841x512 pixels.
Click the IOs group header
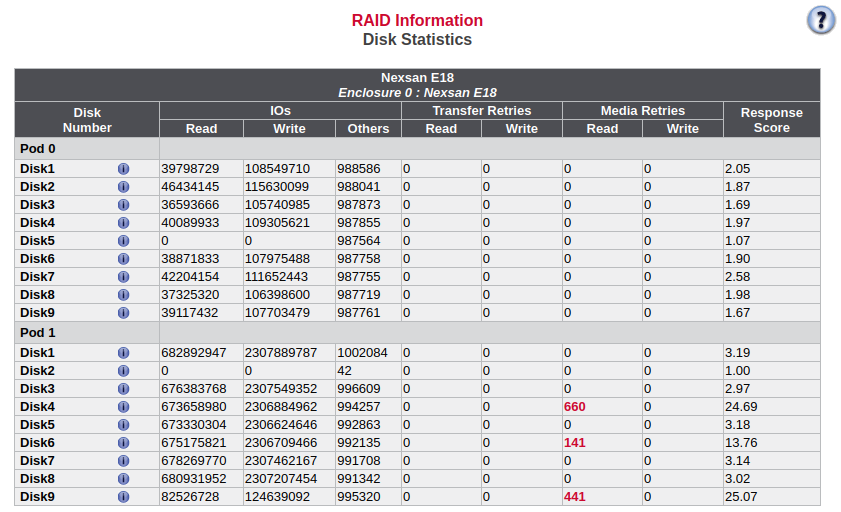[x=280, y=110]
